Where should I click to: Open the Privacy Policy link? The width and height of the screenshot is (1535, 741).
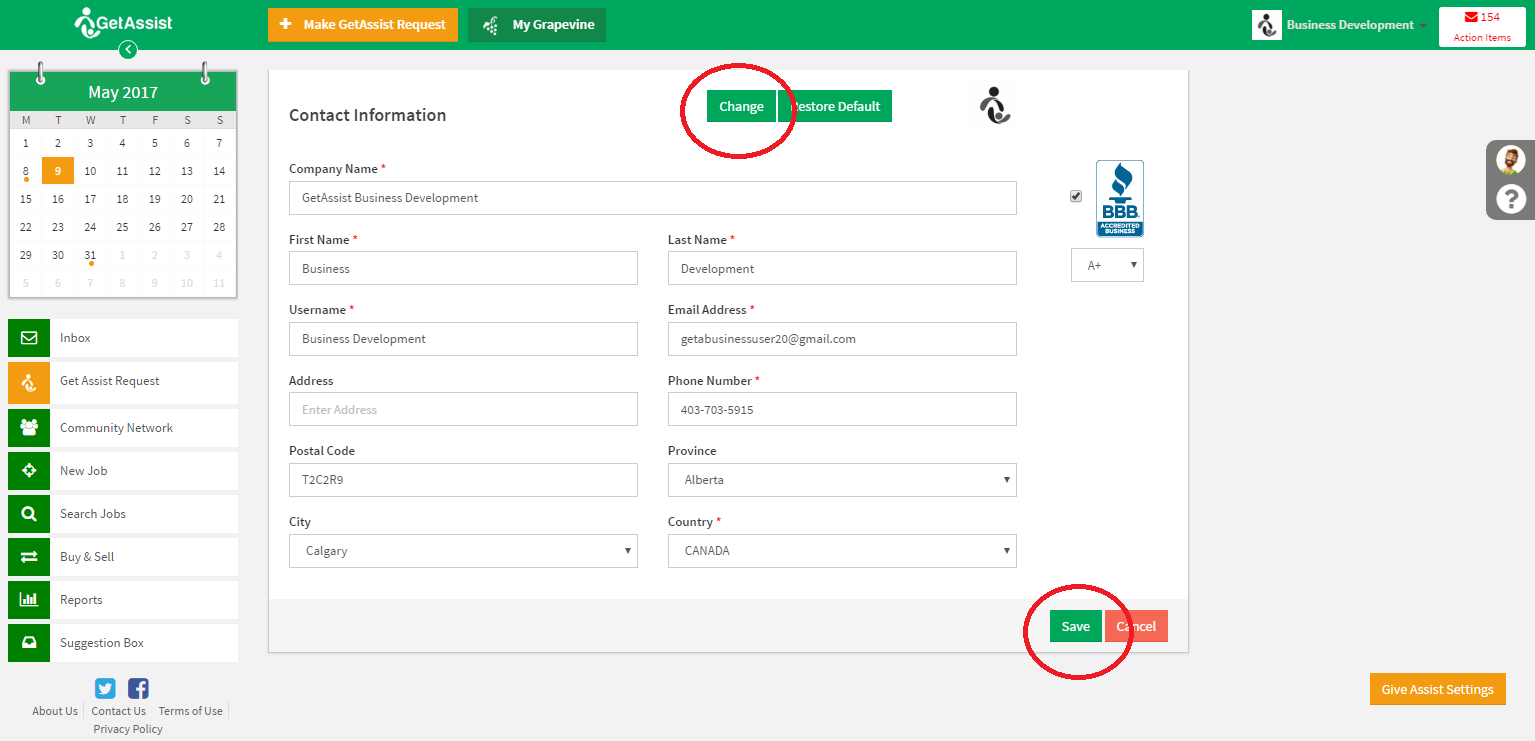pos(128,729)
